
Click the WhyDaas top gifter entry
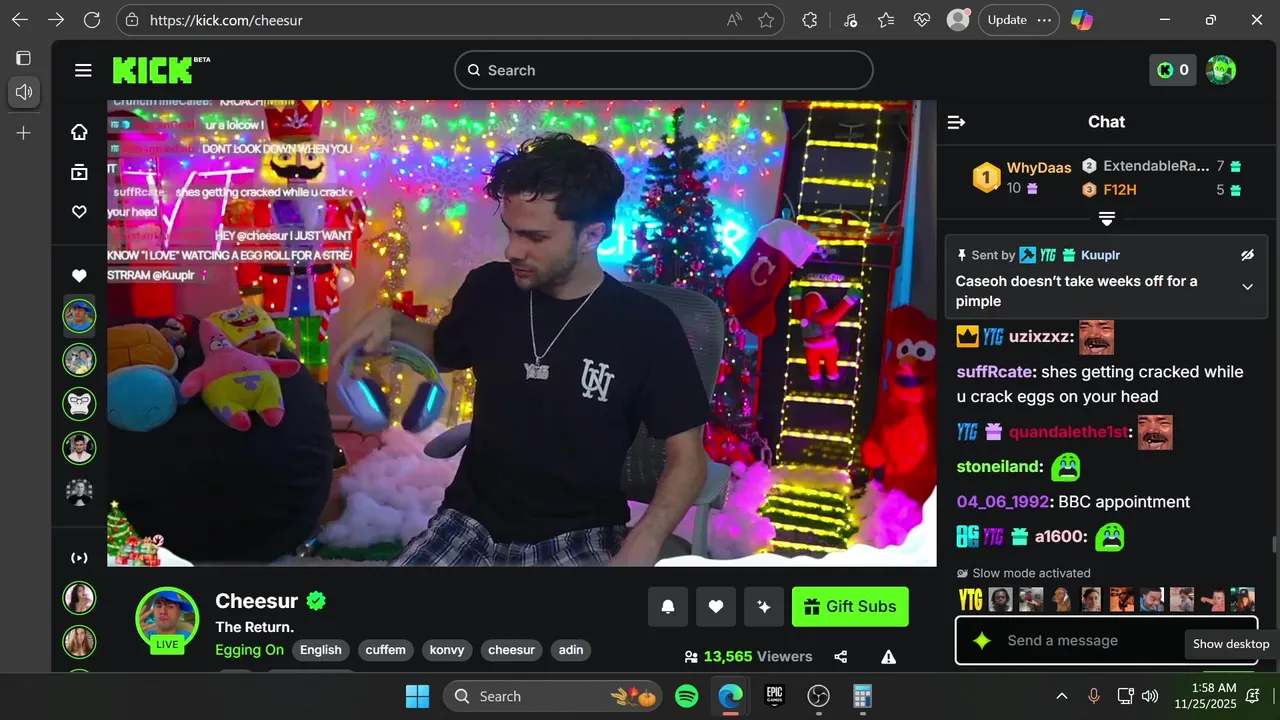pyautogui.click(x=1022, y=177)
